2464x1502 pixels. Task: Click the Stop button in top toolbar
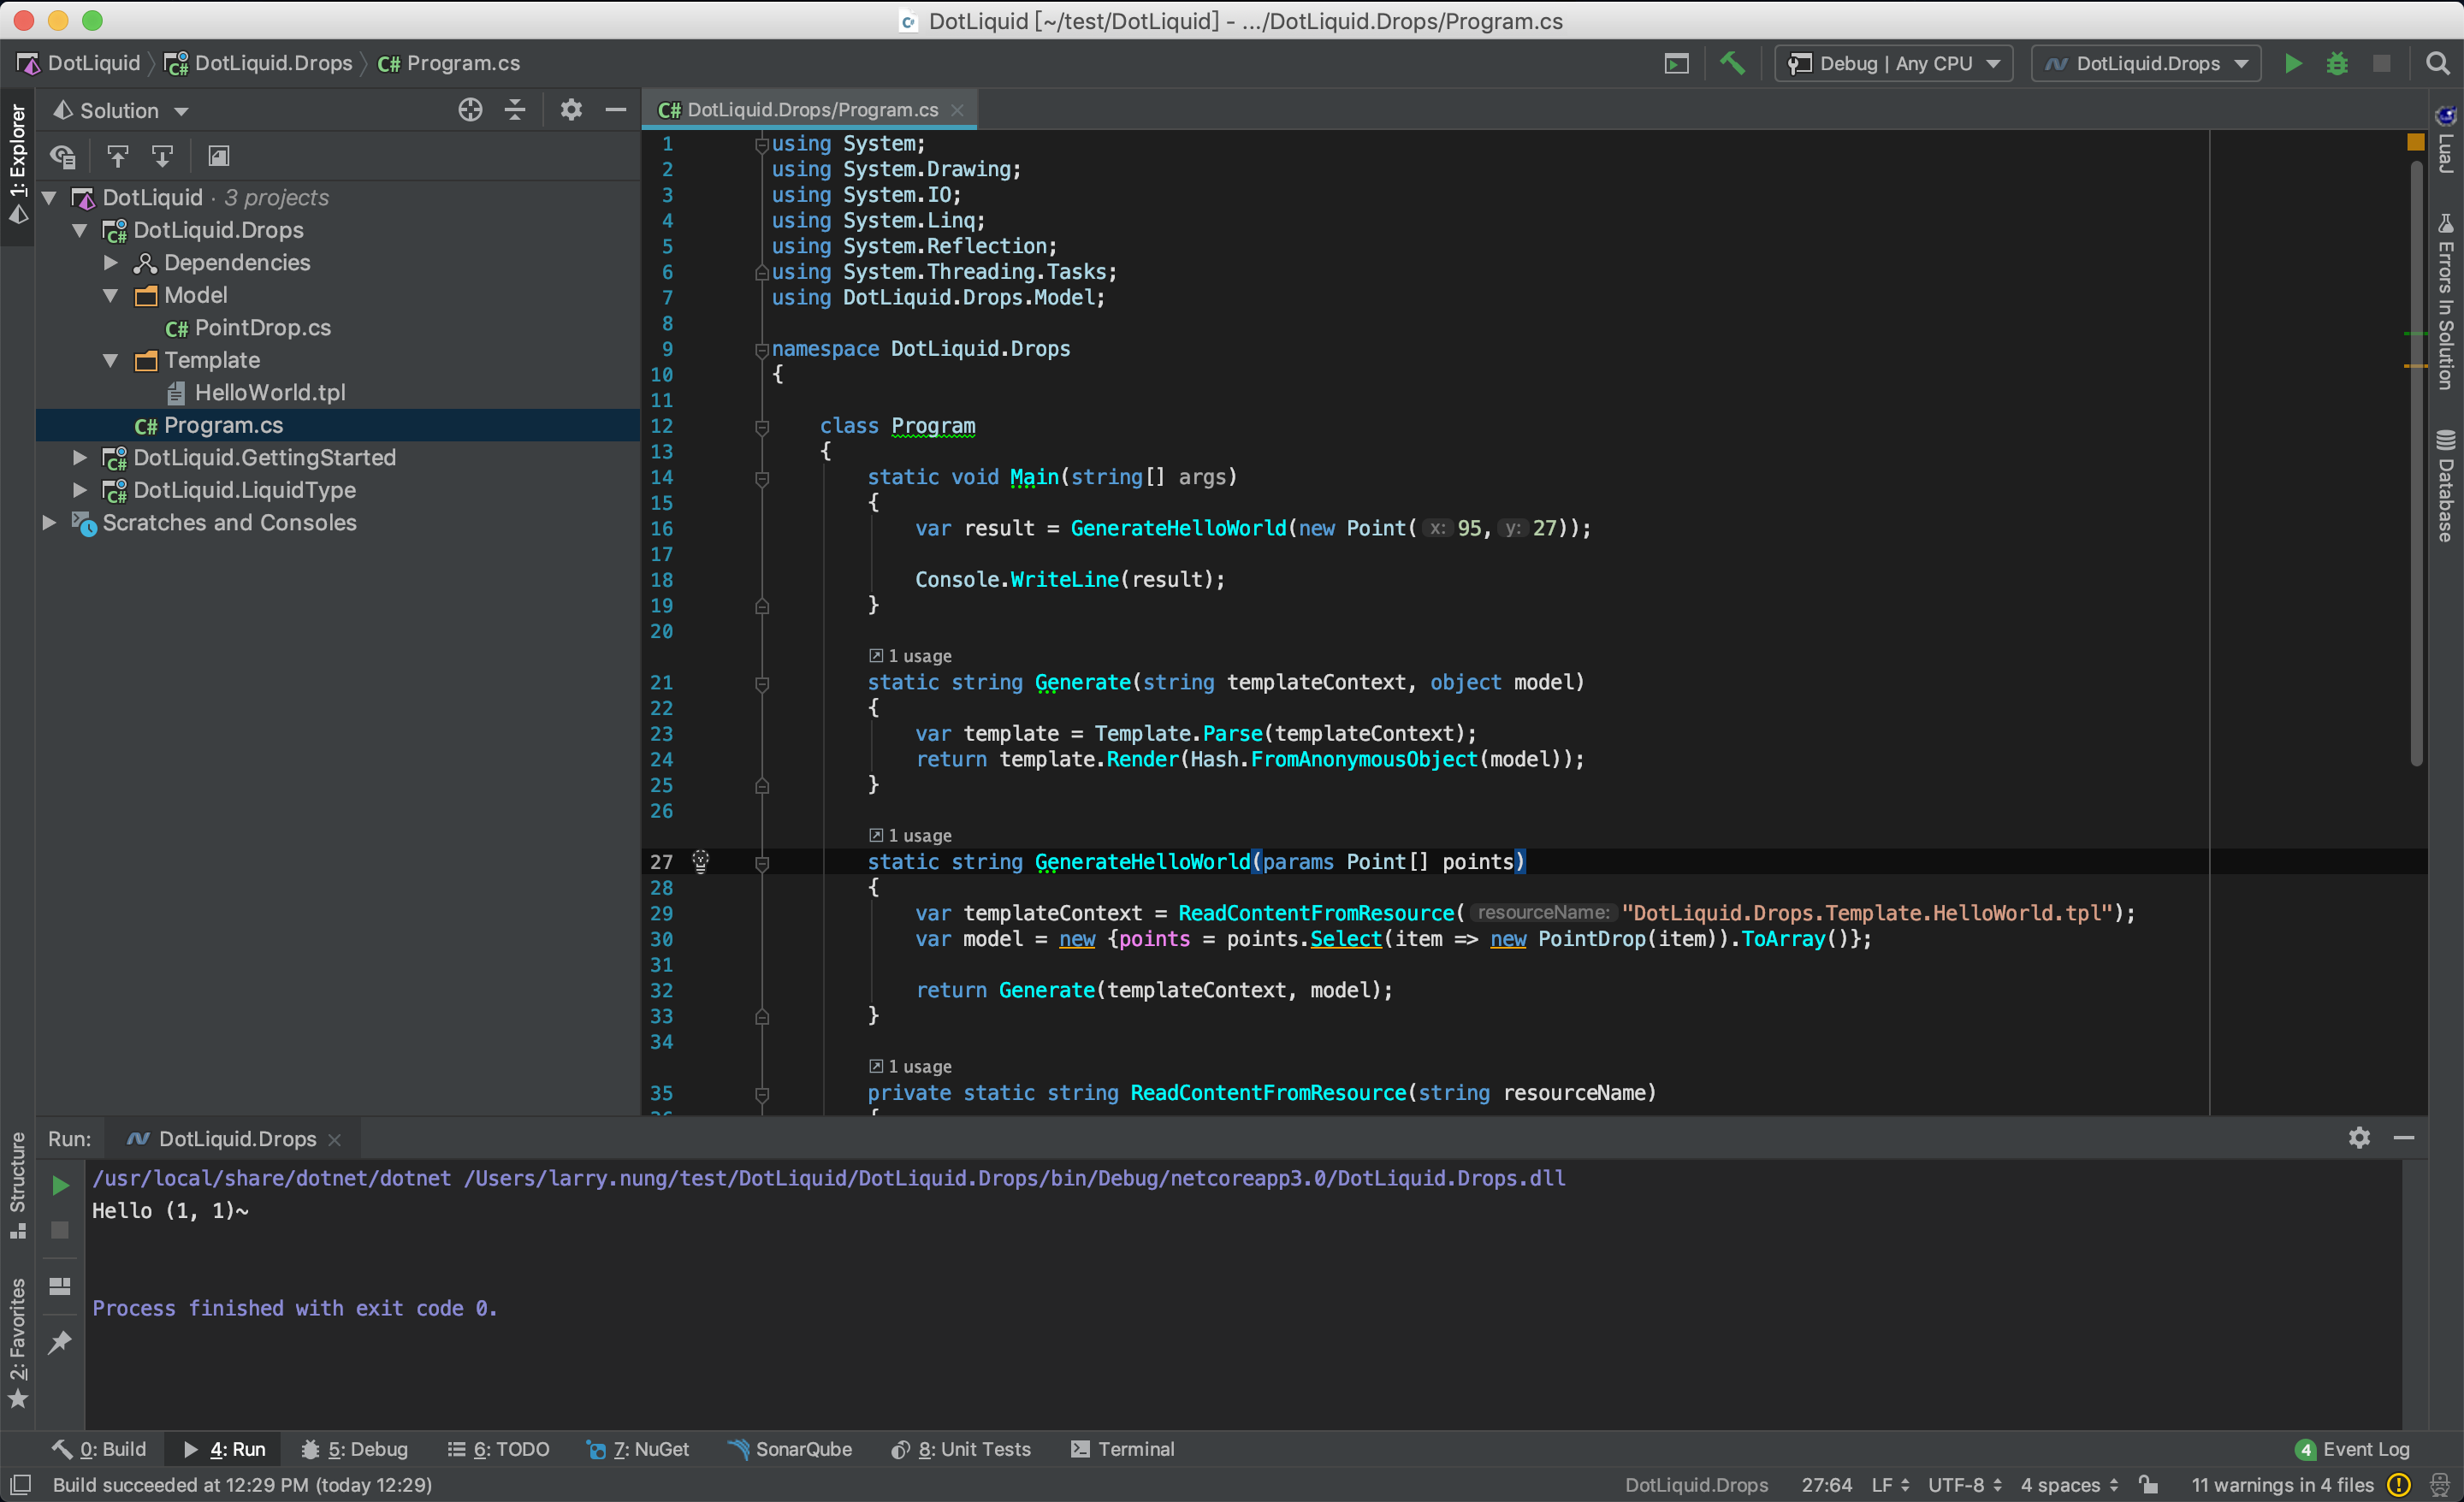point(2382,63)
